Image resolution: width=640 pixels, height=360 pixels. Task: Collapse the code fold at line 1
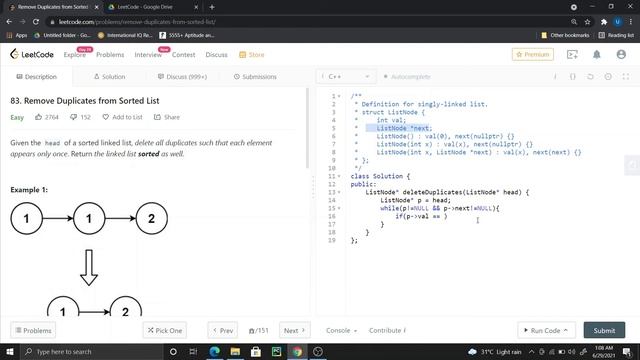[339, 96]
